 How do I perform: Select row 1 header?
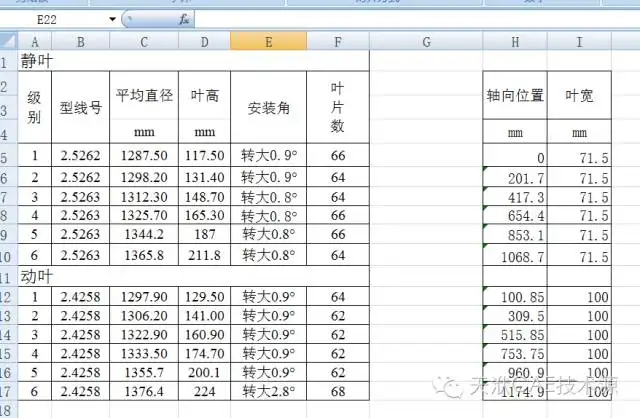tap(9, 62)
